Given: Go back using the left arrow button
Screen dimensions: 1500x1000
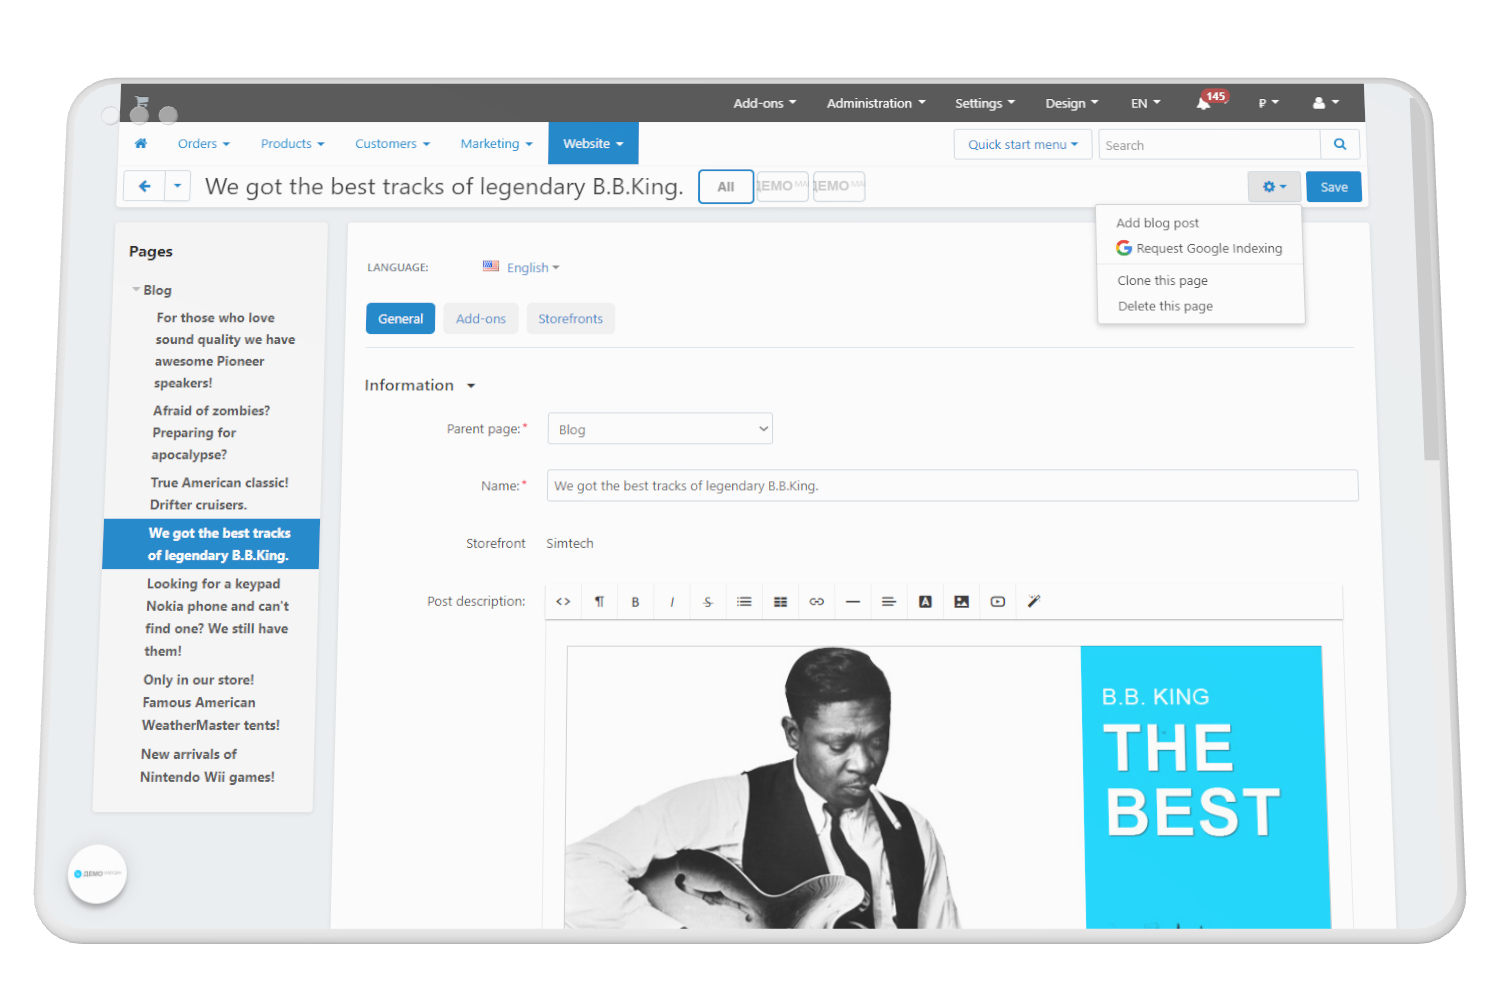Looking at the screenshot, I should [144, 186].
